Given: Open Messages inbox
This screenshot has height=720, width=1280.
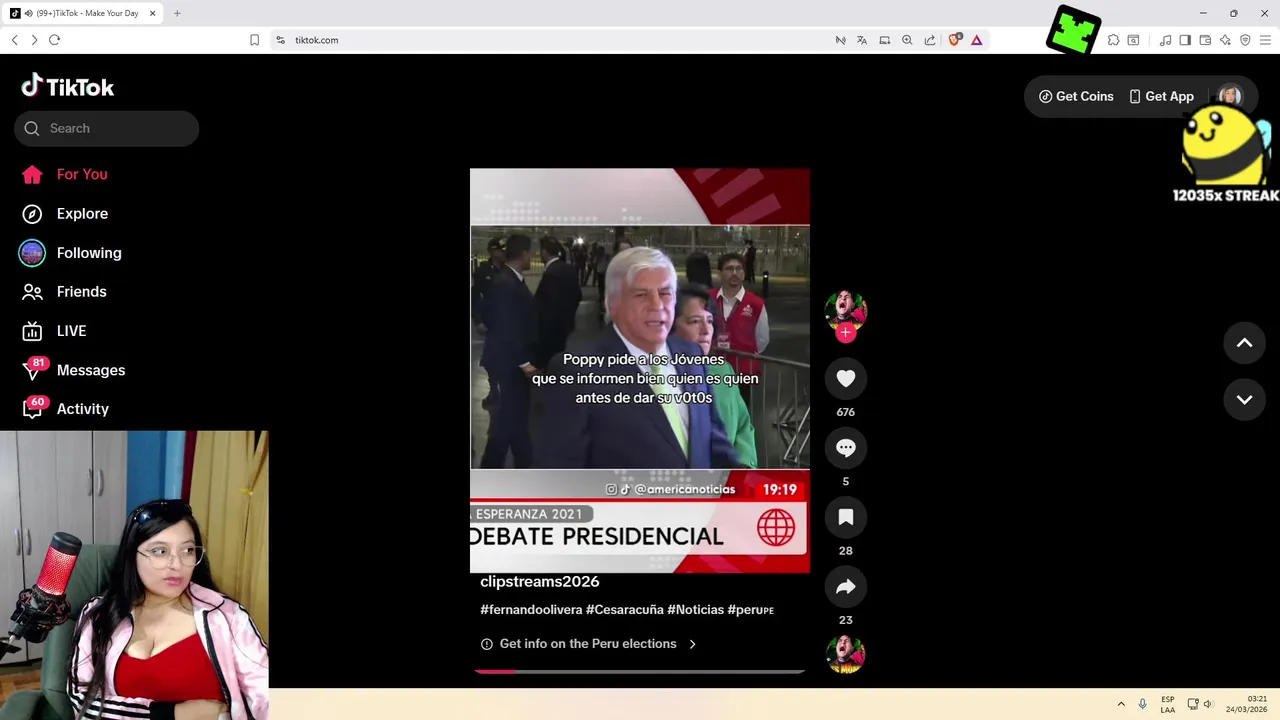Looking at the screenshot, I should [x=73, y=370].
